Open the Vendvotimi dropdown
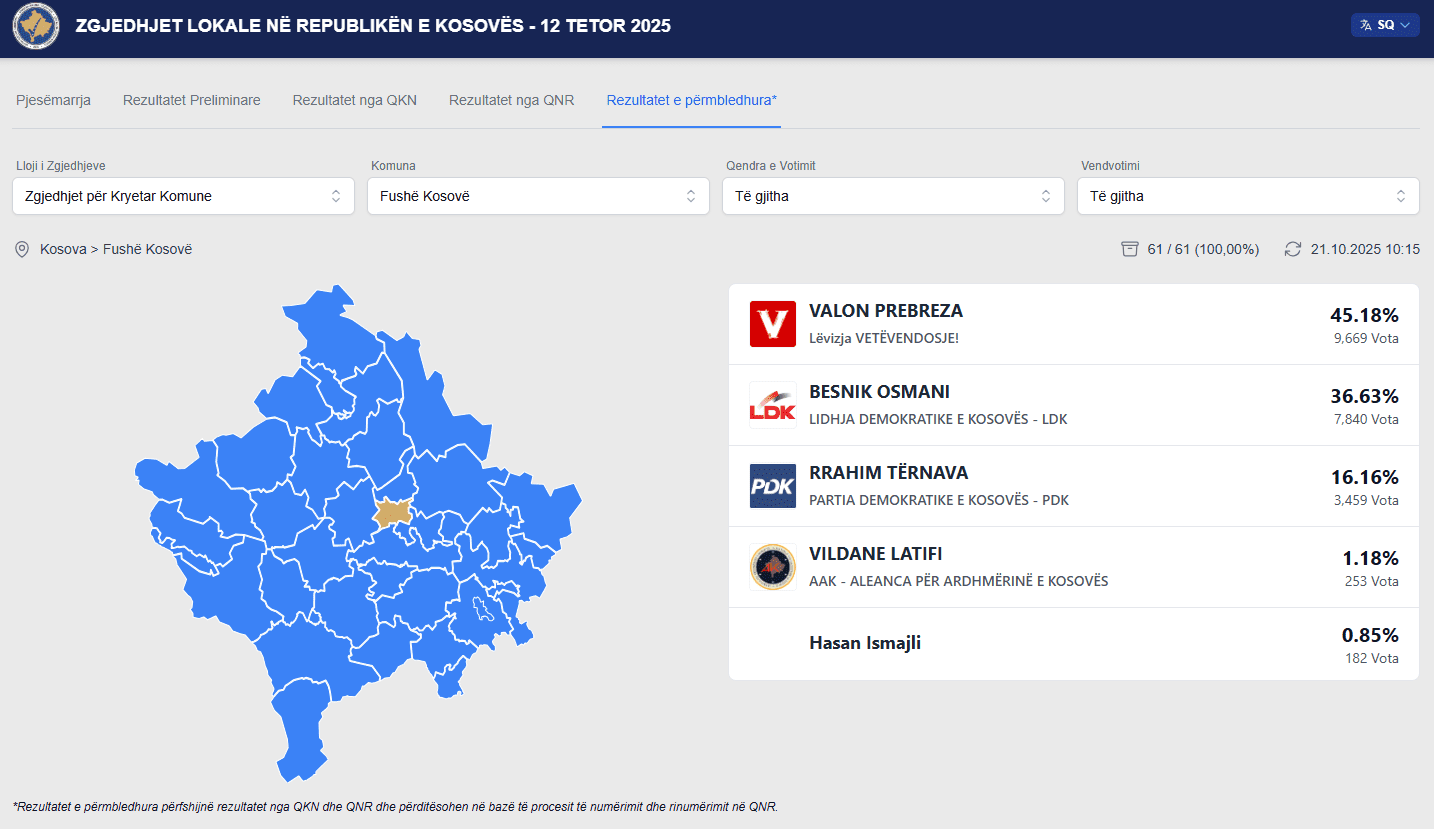This screenshot has height=829, width=1434. click(1248, 196)
